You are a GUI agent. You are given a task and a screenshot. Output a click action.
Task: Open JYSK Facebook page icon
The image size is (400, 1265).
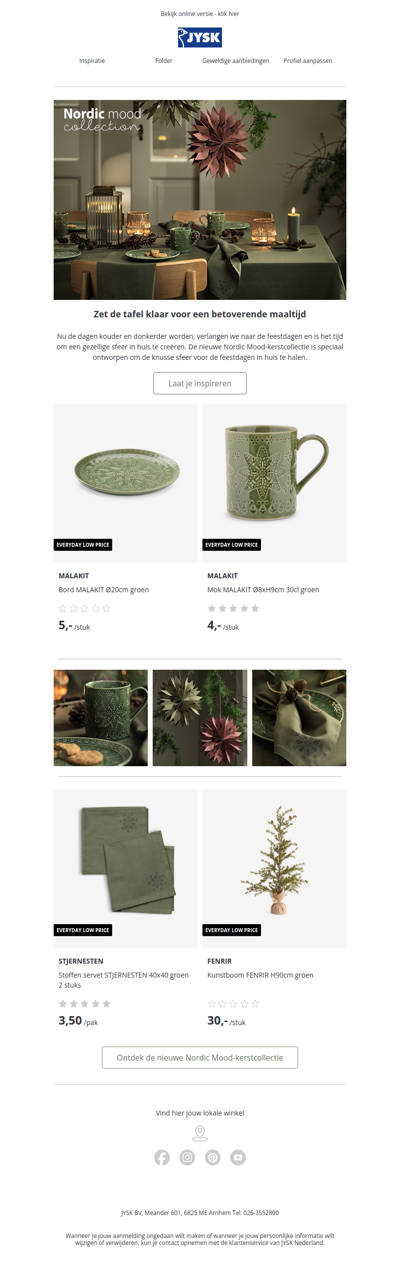(162, 1157)
